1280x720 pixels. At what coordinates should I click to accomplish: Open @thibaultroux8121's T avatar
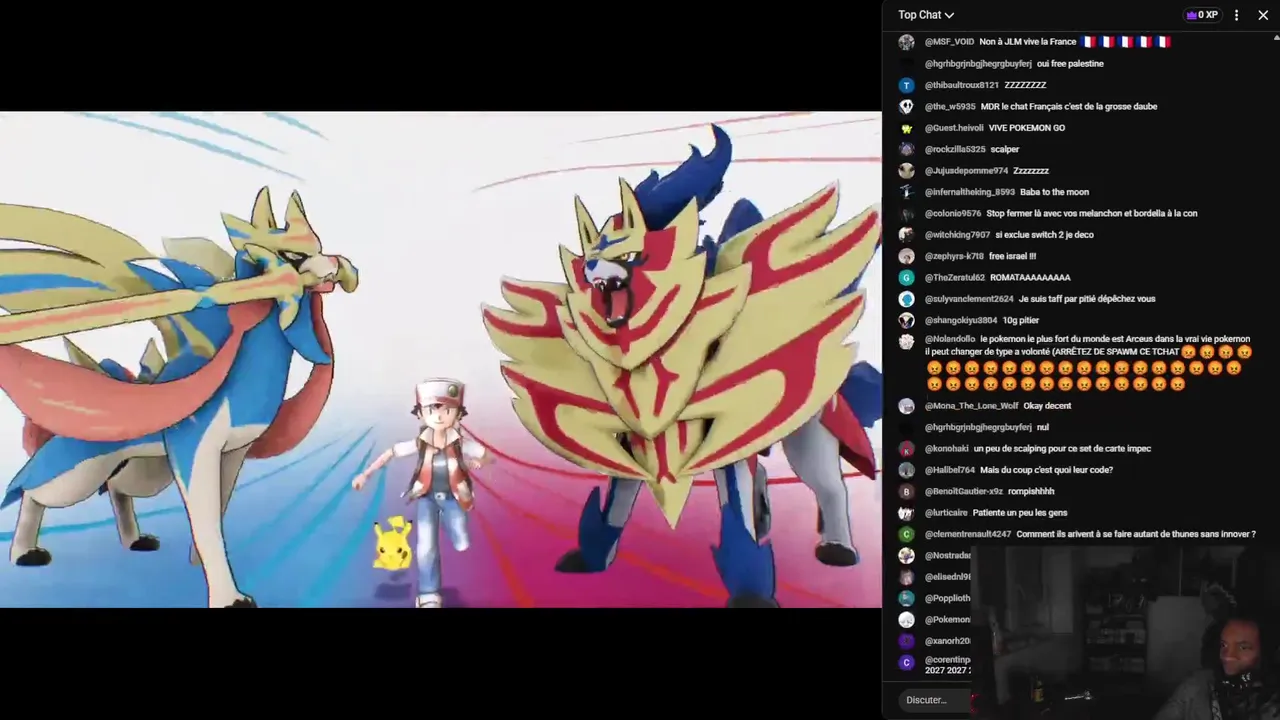906,85
